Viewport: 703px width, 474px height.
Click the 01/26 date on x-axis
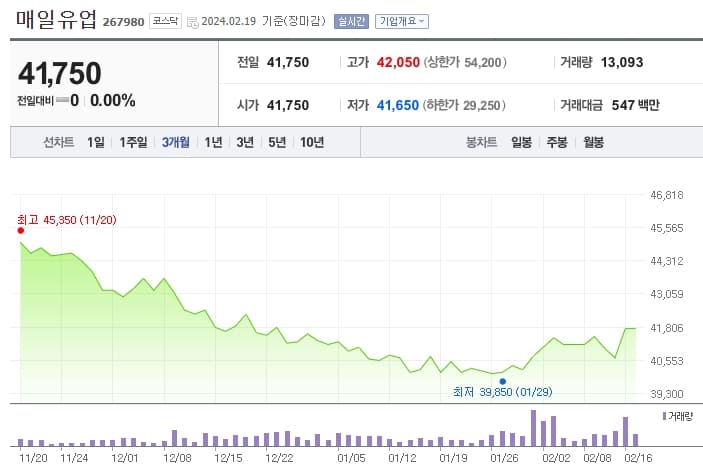pos(504,458)
